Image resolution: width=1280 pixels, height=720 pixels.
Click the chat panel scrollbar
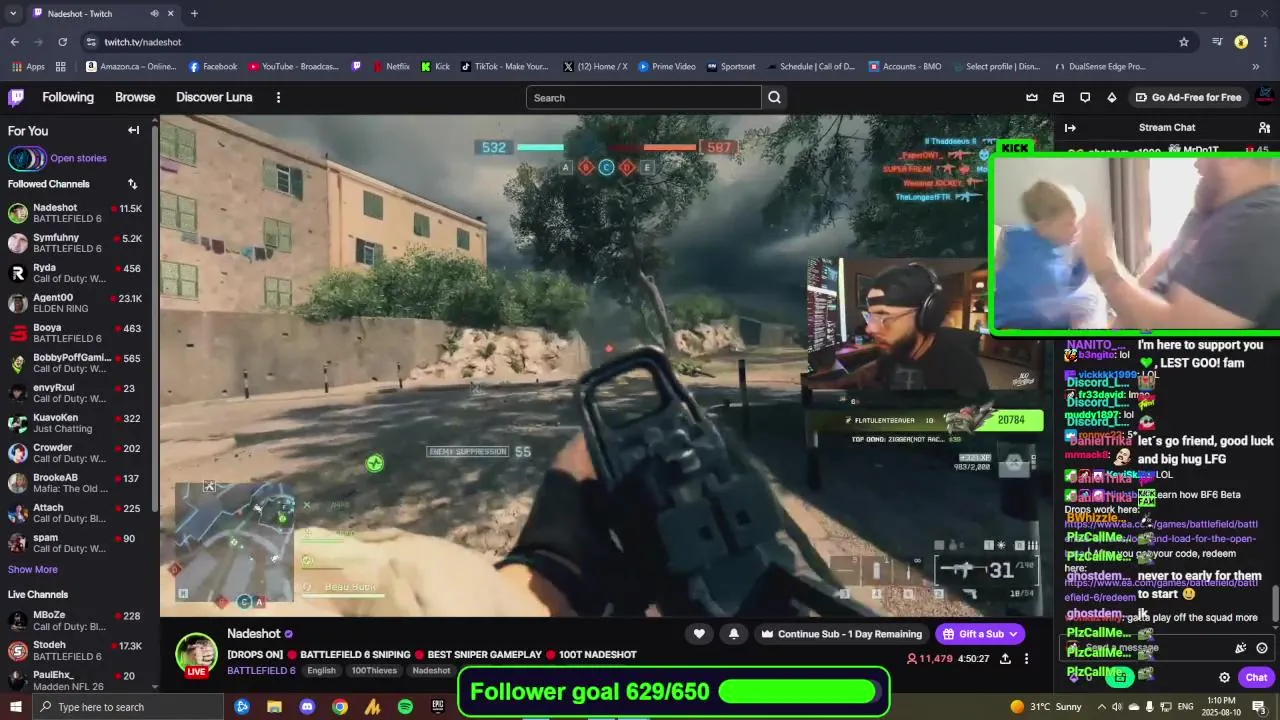[1275, 603]
